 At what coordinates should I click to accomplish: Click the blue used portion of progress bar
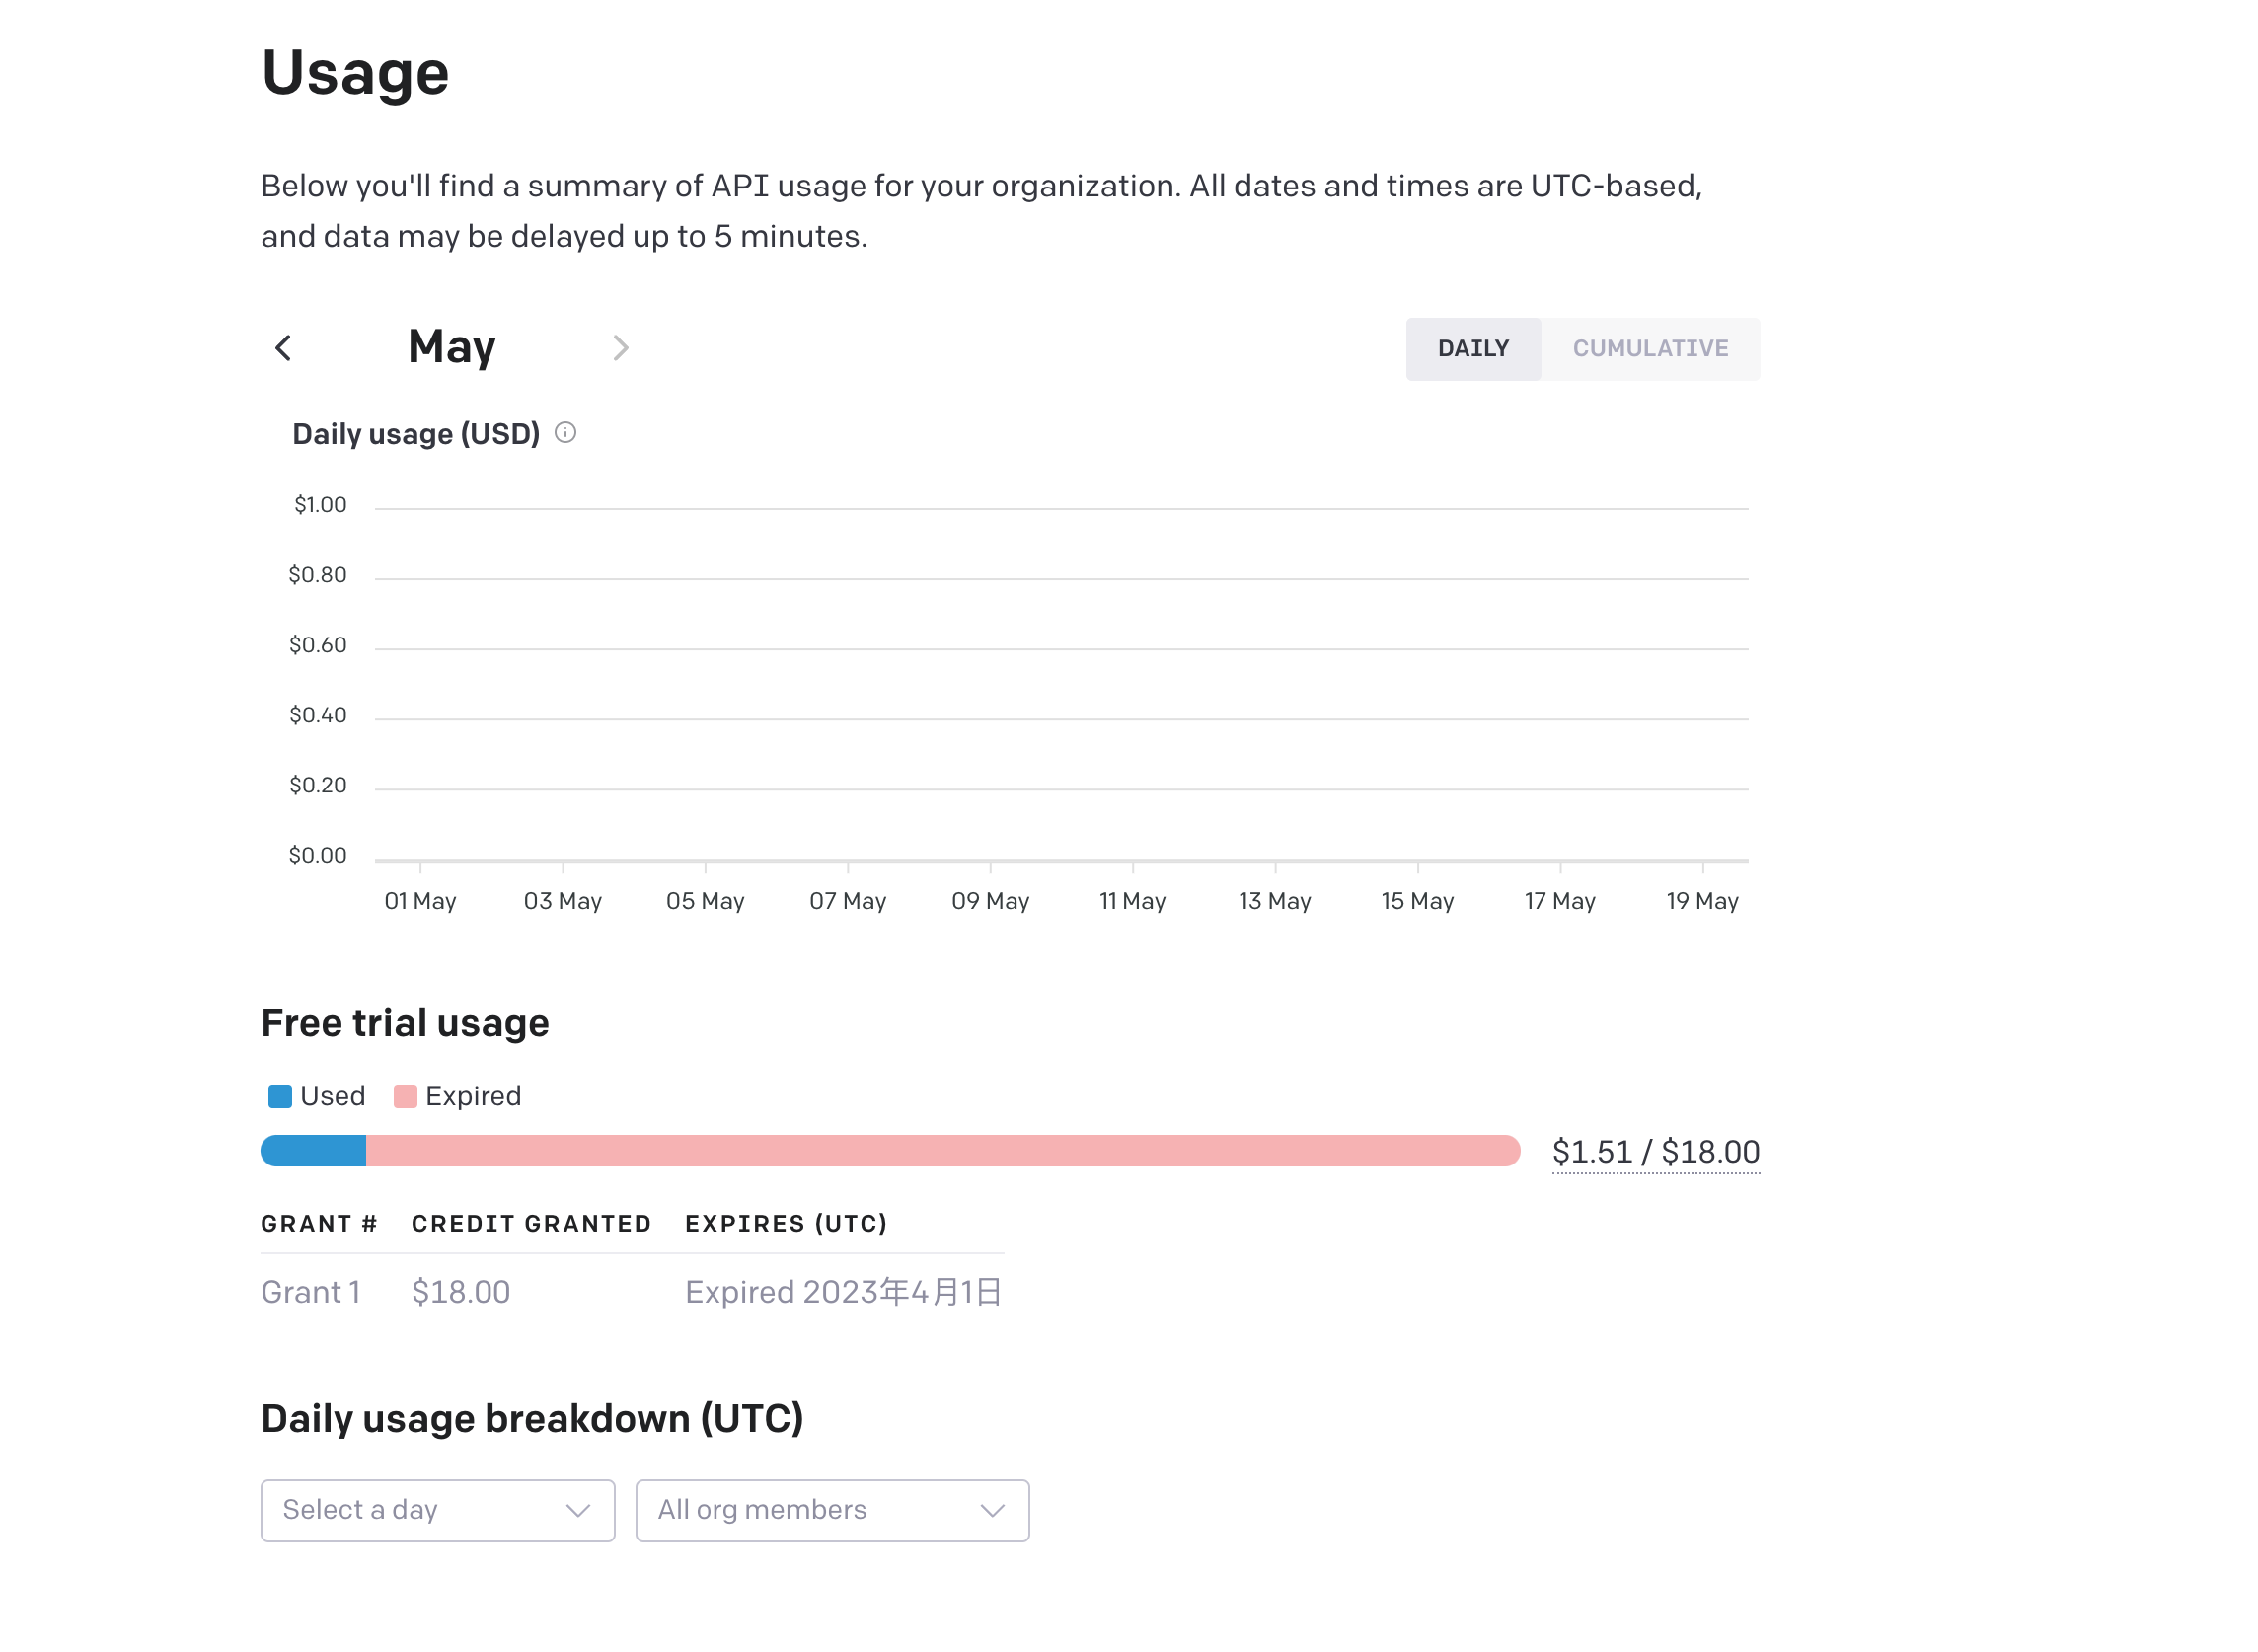coord(314,1151)
